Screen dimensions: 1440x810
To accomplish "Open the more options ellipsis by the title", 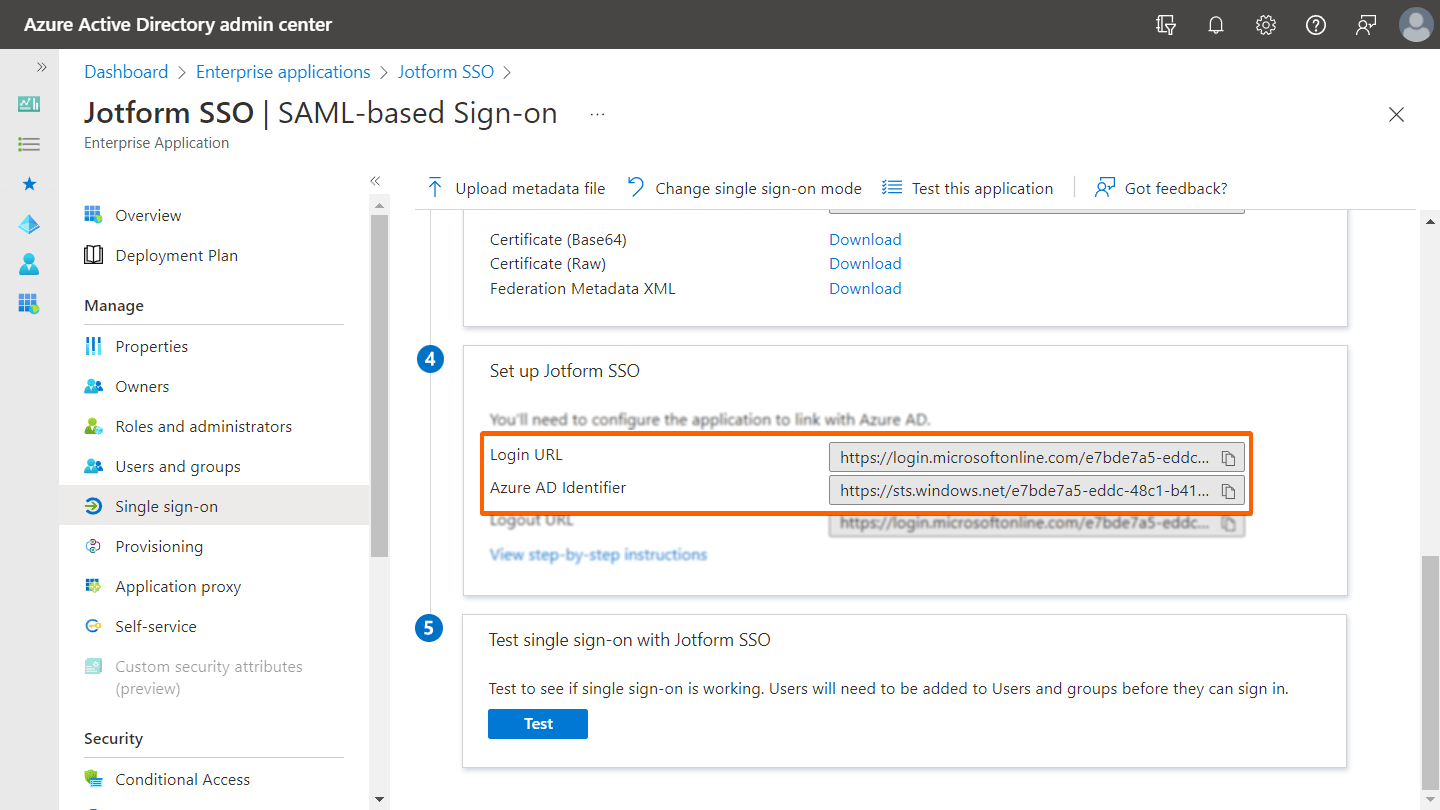I will point(597,114).
